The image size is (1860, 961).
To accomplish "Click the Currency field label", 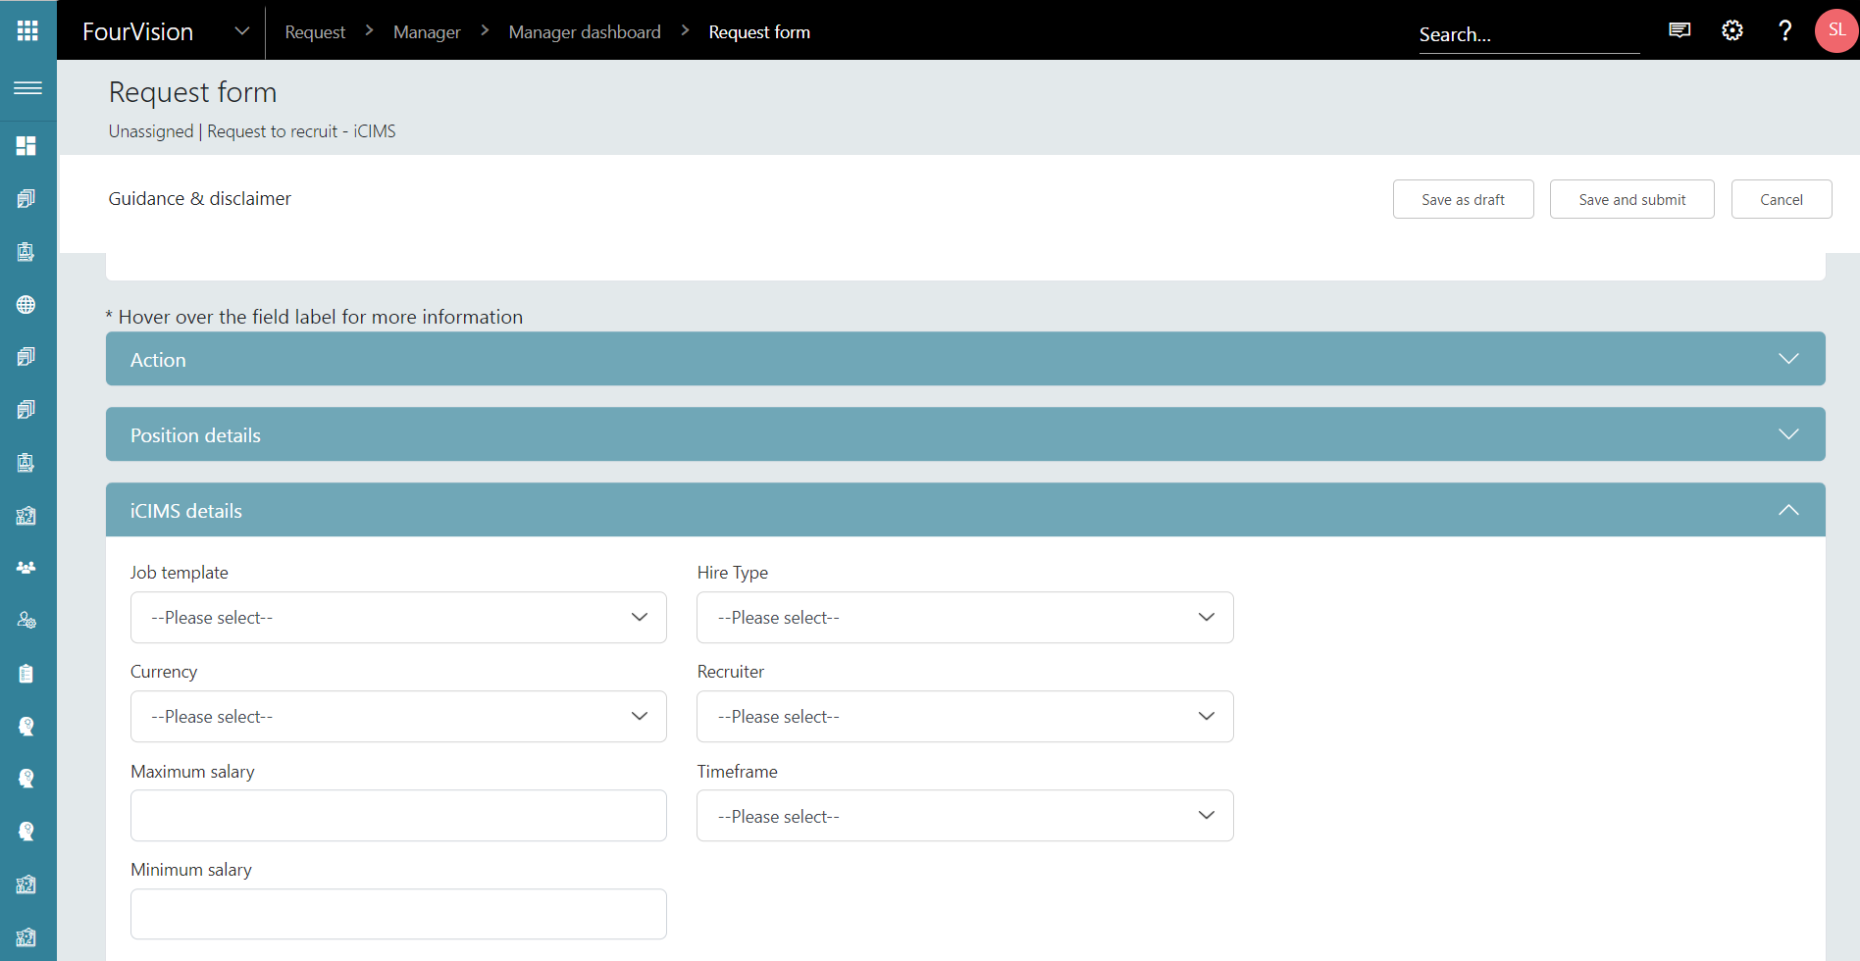I will click(x=163, y=671).
